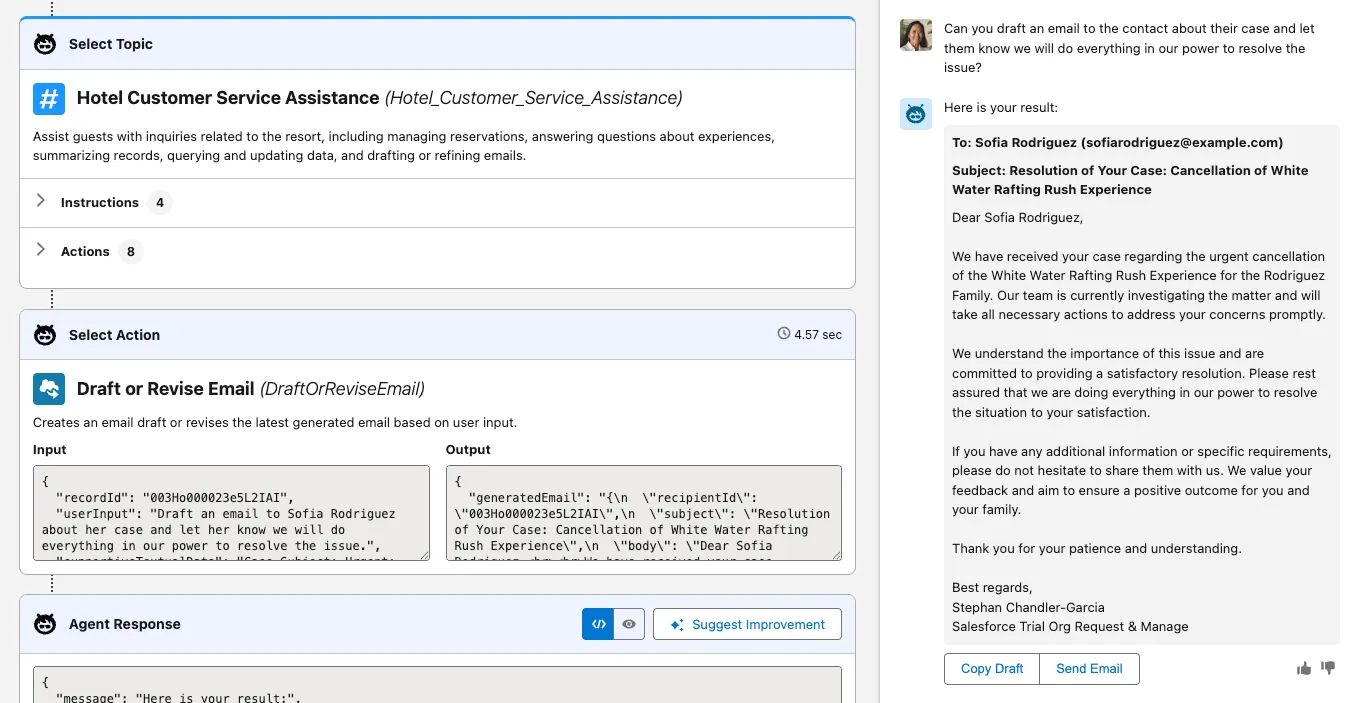Click the blue hashtag topic icon
The height and width of the screenshot is (703, 1357).
pyautogui.click(x=49, y=98)
